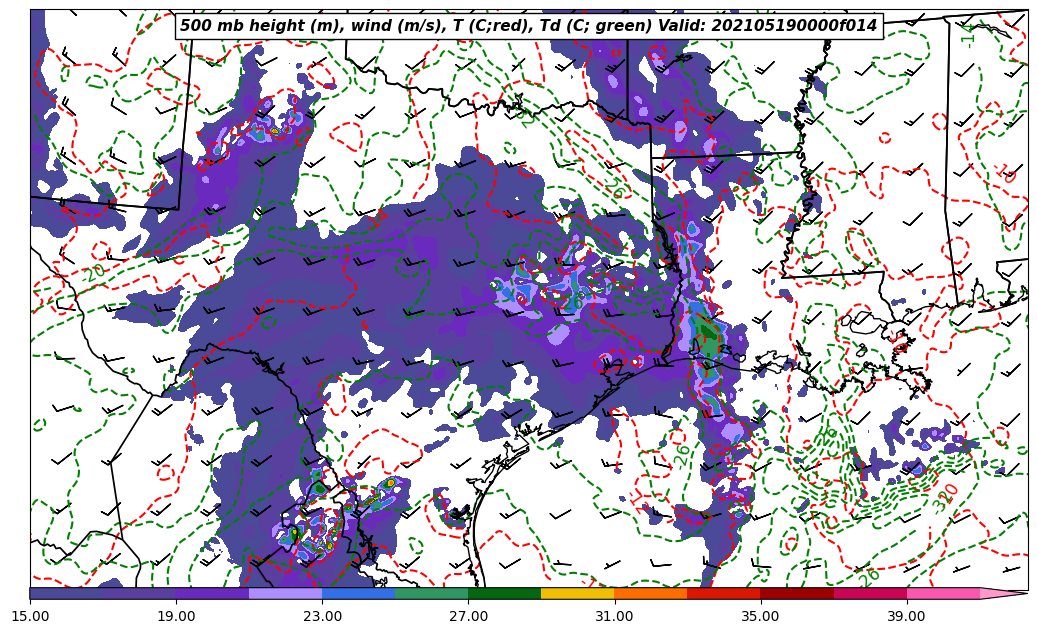The width and height of the screenshot is (1037, 633).
Task: Click the dark green colorbar segment
Action: (504, 593)
